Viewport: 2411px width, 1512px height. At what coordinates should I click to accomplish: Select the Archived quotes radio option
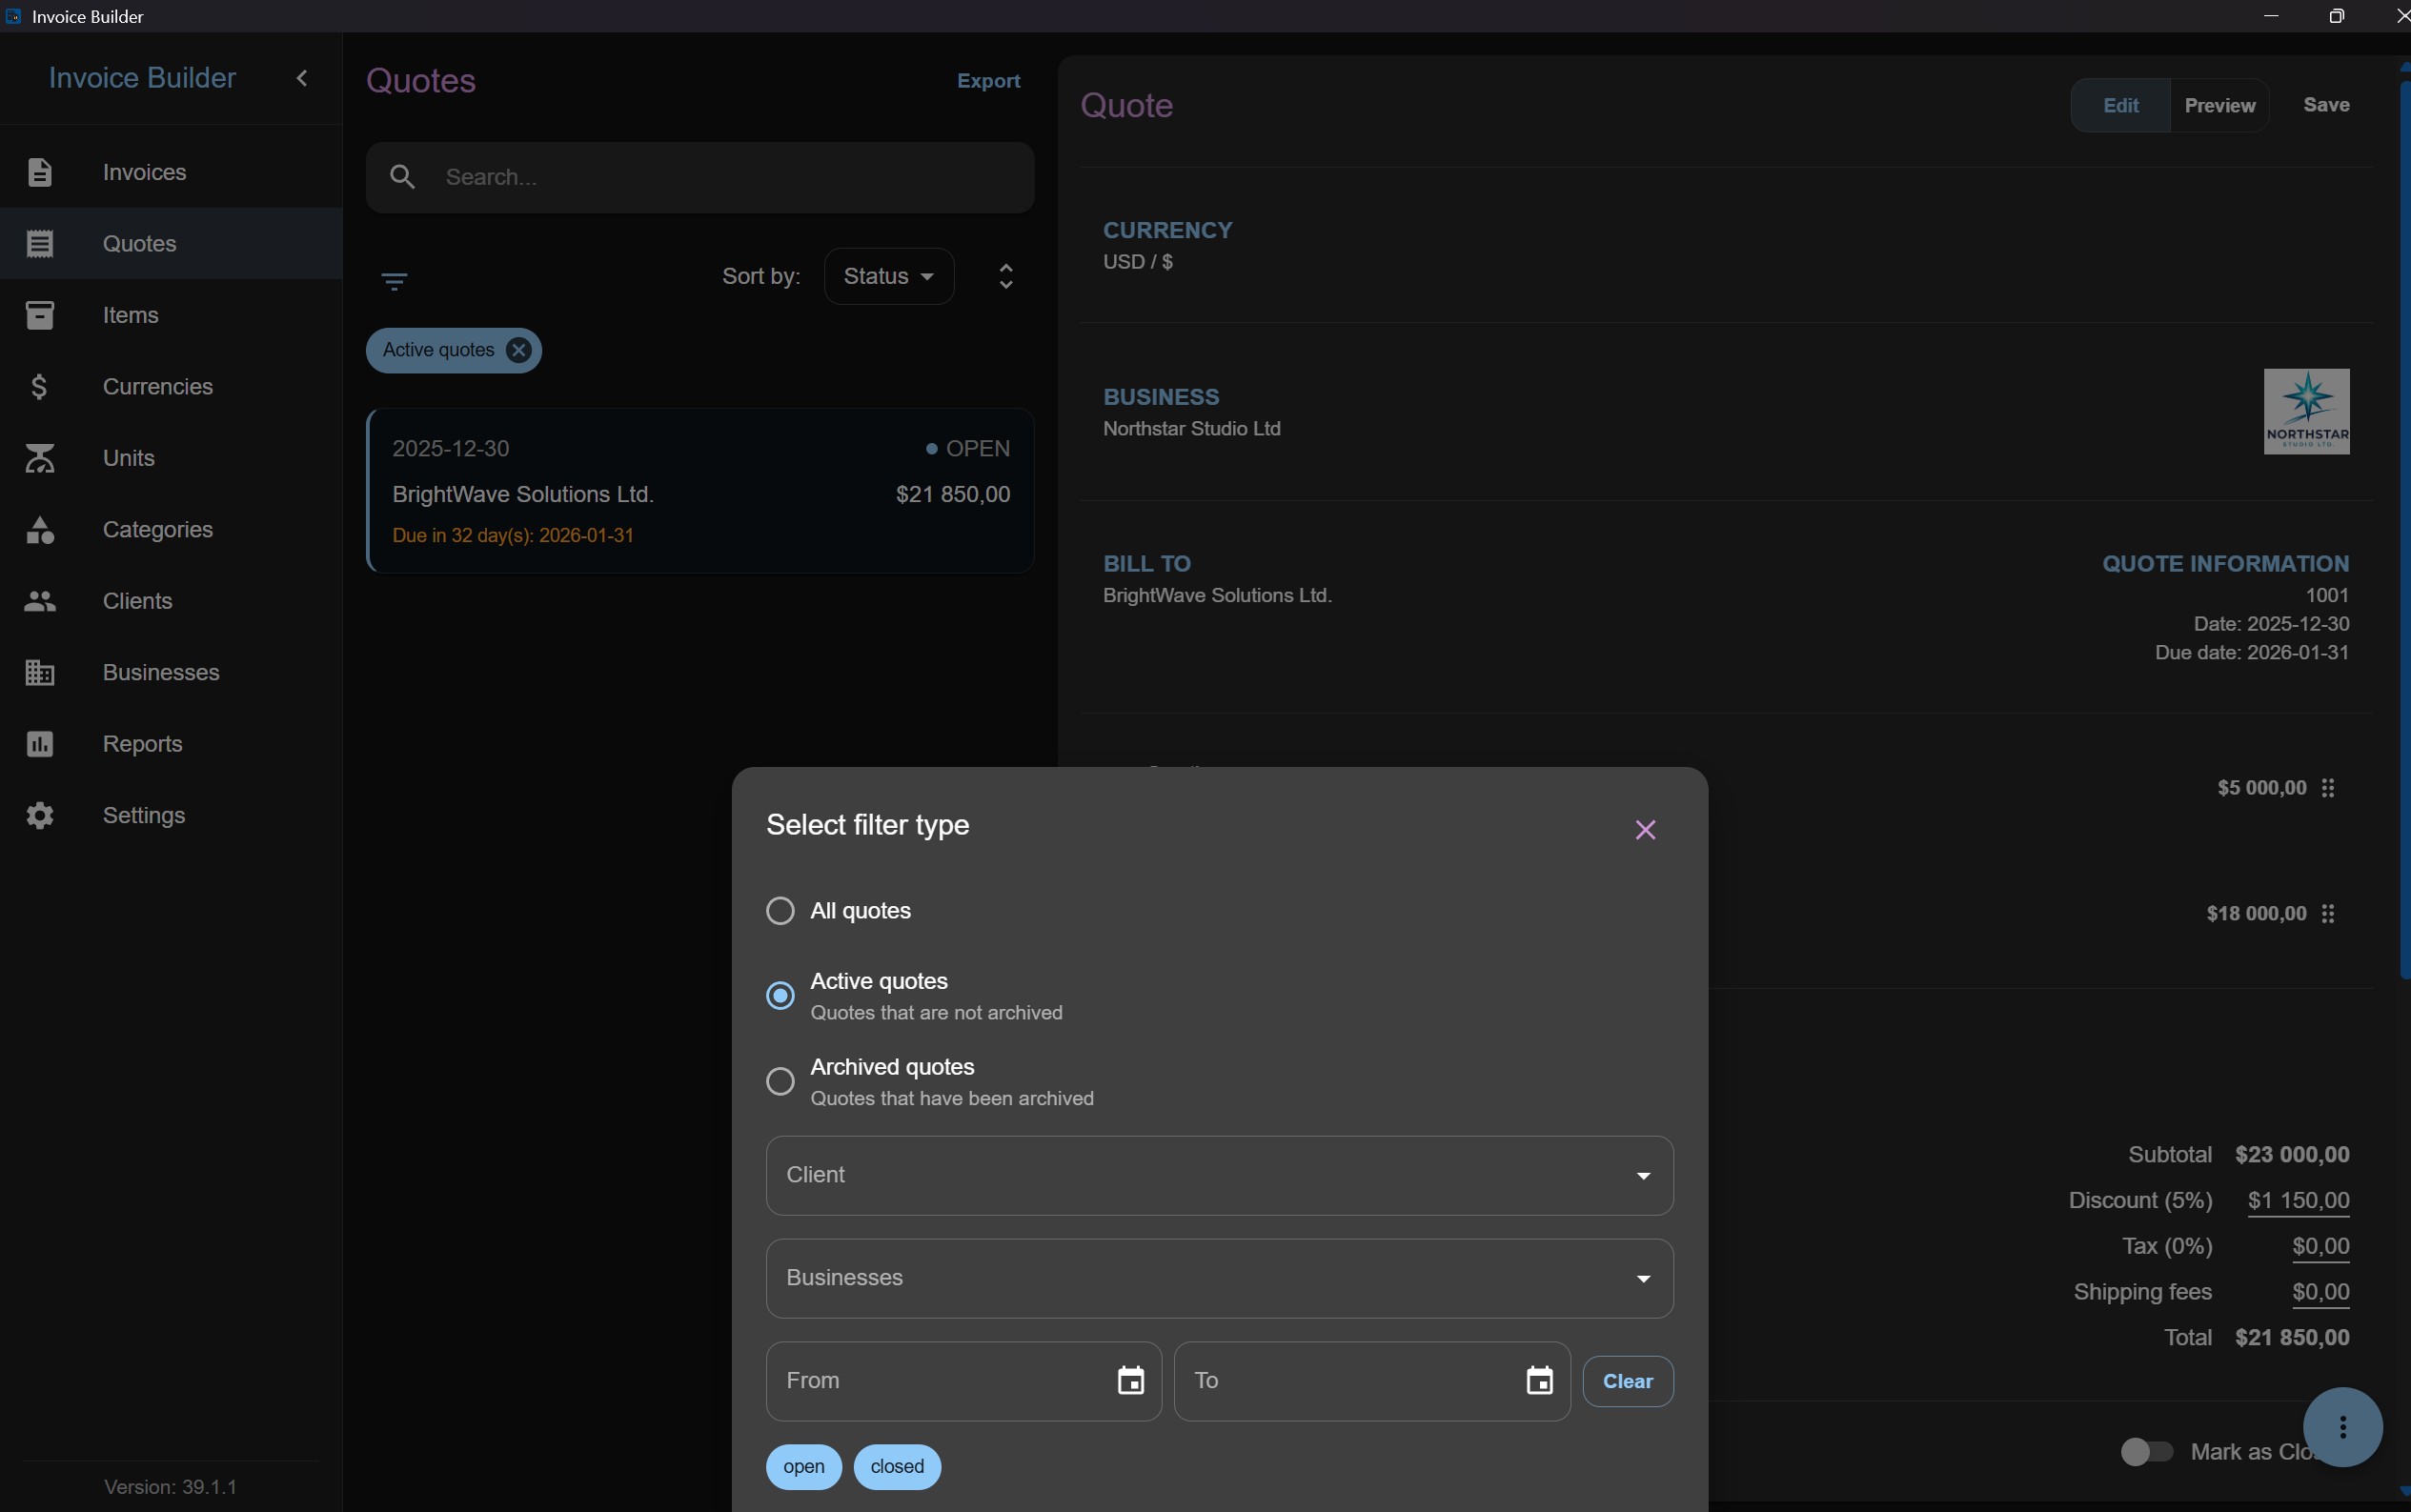point(780,1082)
